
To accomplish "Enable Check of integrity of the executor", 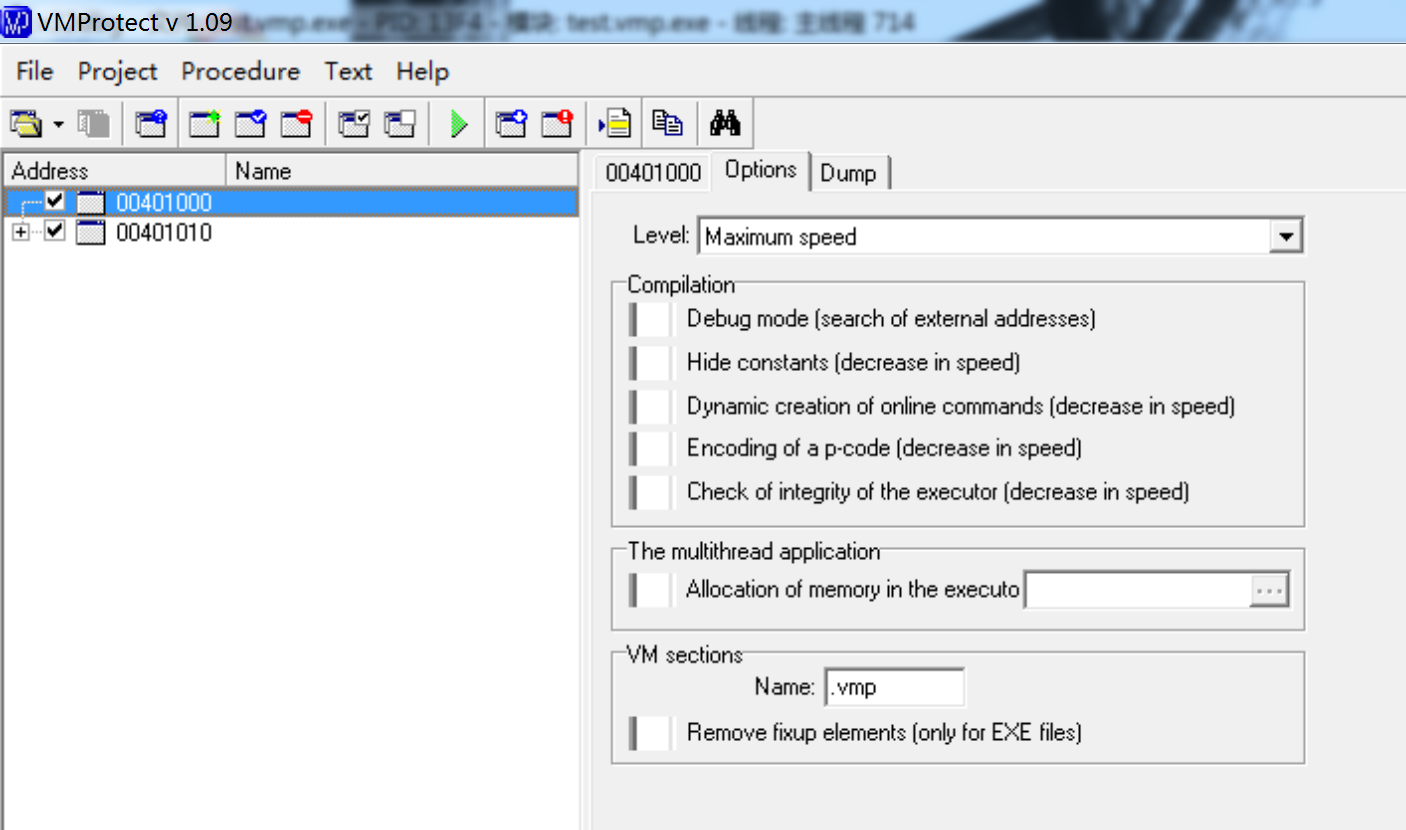I will [651, 492].
